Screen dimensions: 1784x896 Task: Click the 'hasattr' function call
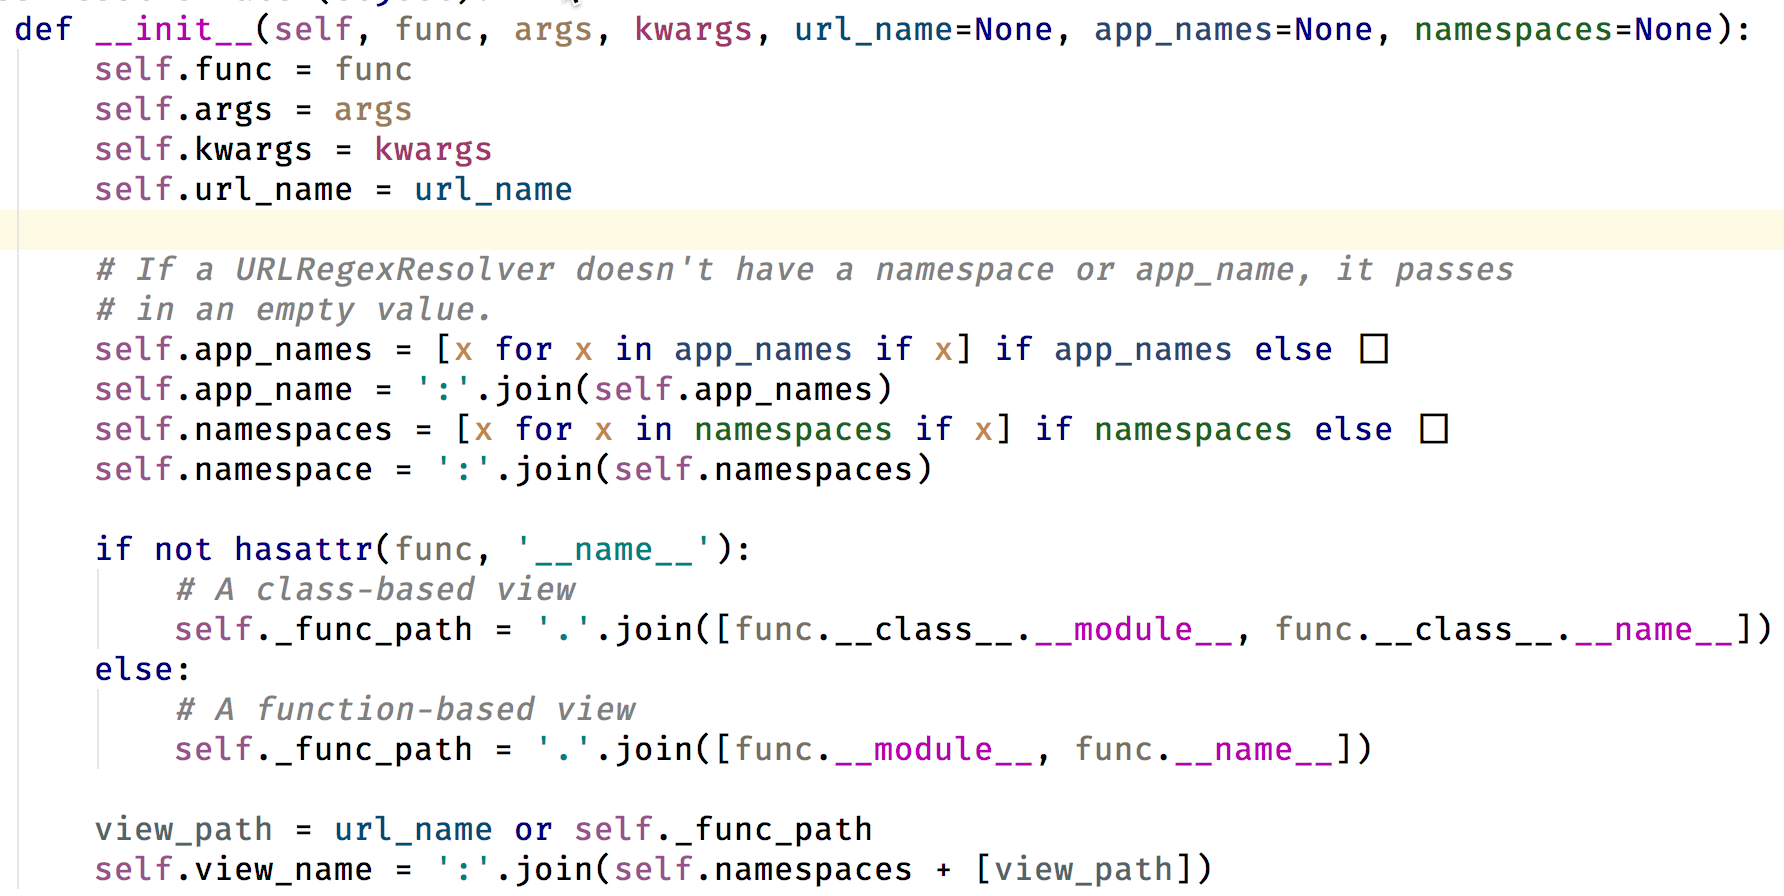(x=303, y=549)
